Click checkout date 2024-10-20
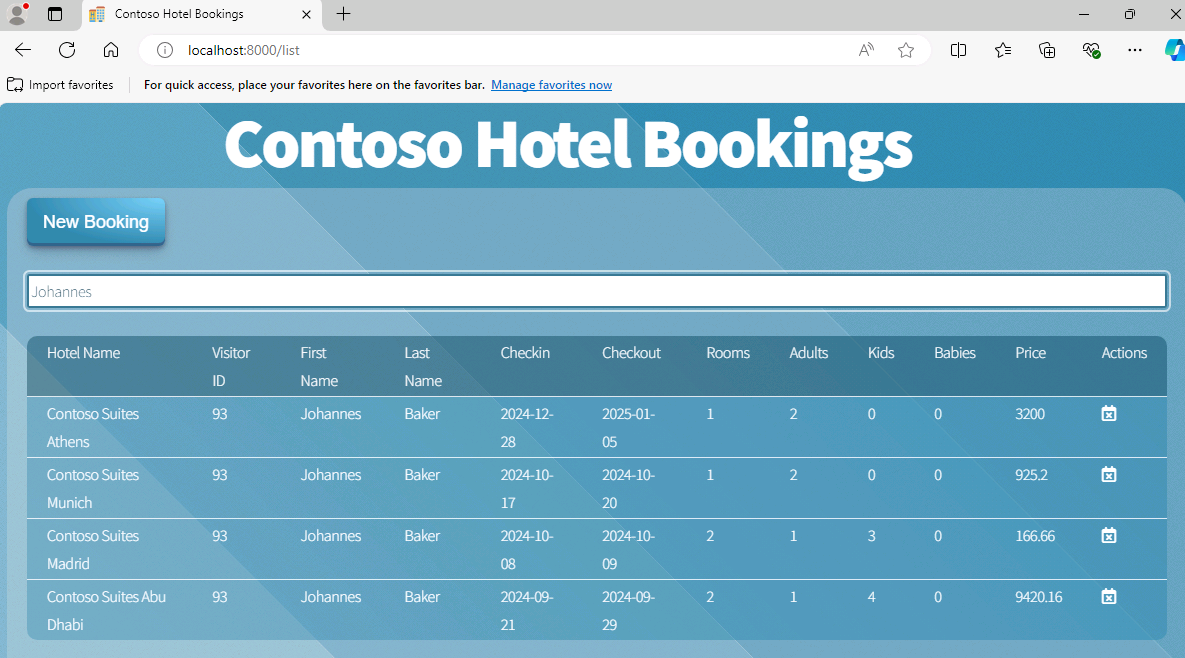This screenshot has height=658, width=1185. (x=629, y=489)
